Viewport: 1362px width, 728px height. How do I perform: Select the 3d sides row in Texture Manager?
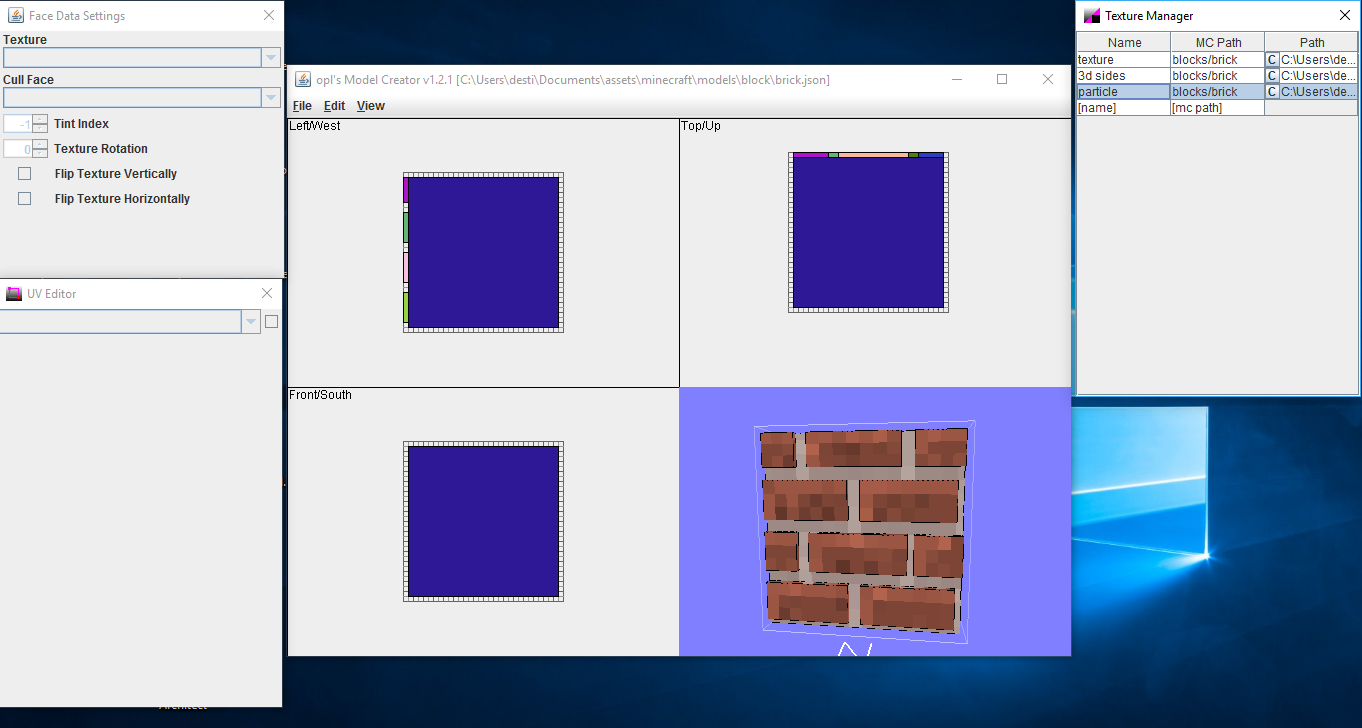1122,75
